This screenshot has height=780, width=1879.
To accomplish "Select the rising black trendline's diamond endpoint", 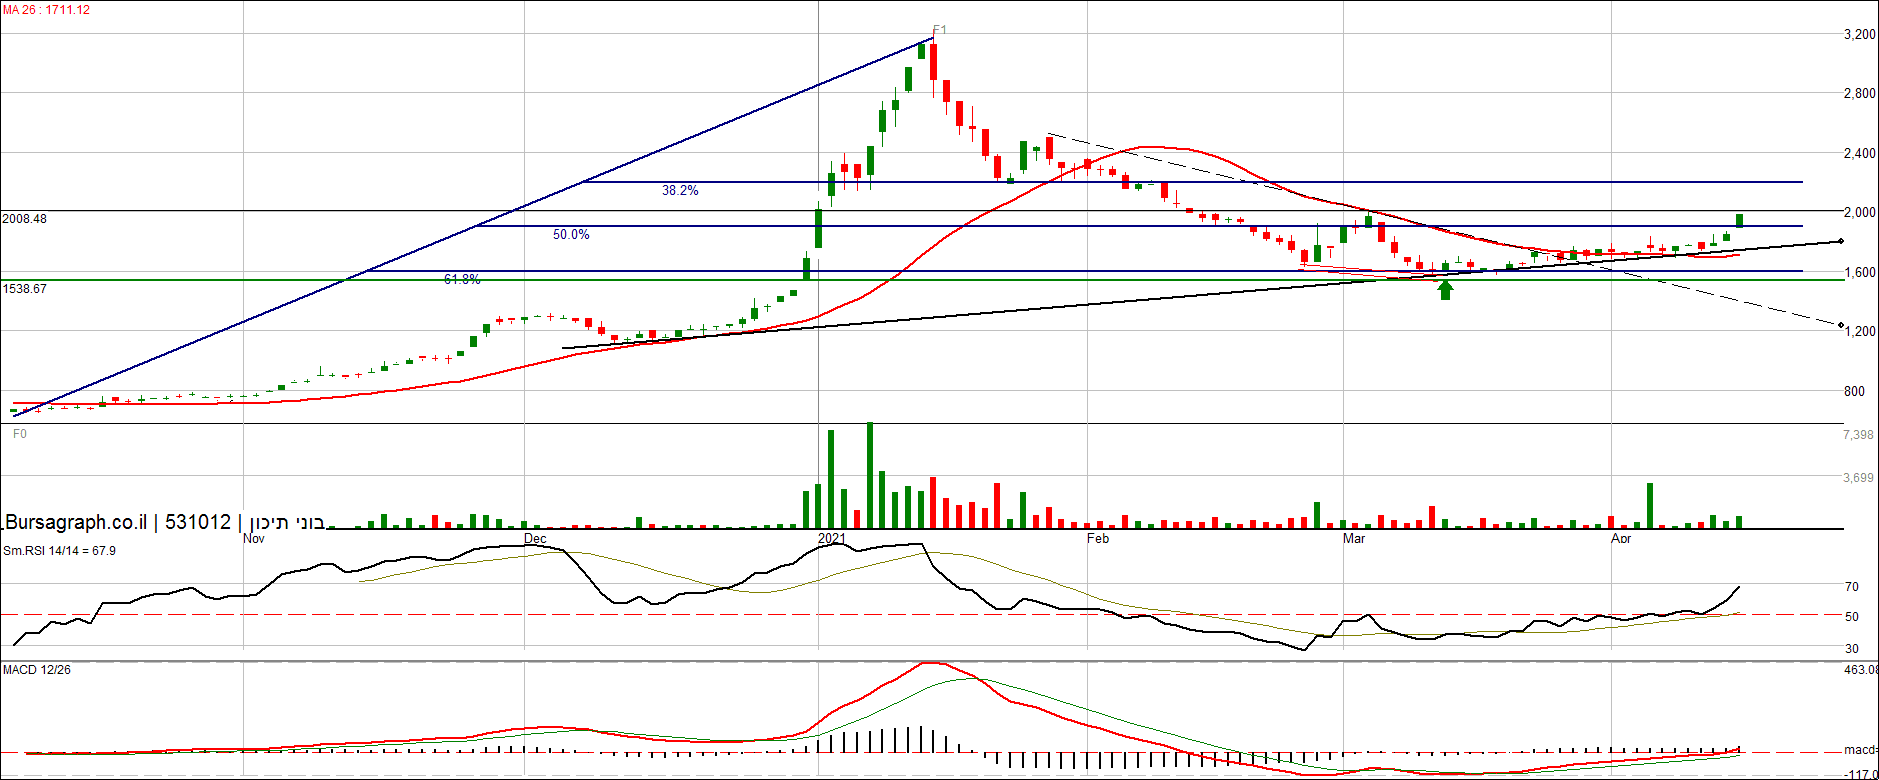I will click(x=1841, y=241).
